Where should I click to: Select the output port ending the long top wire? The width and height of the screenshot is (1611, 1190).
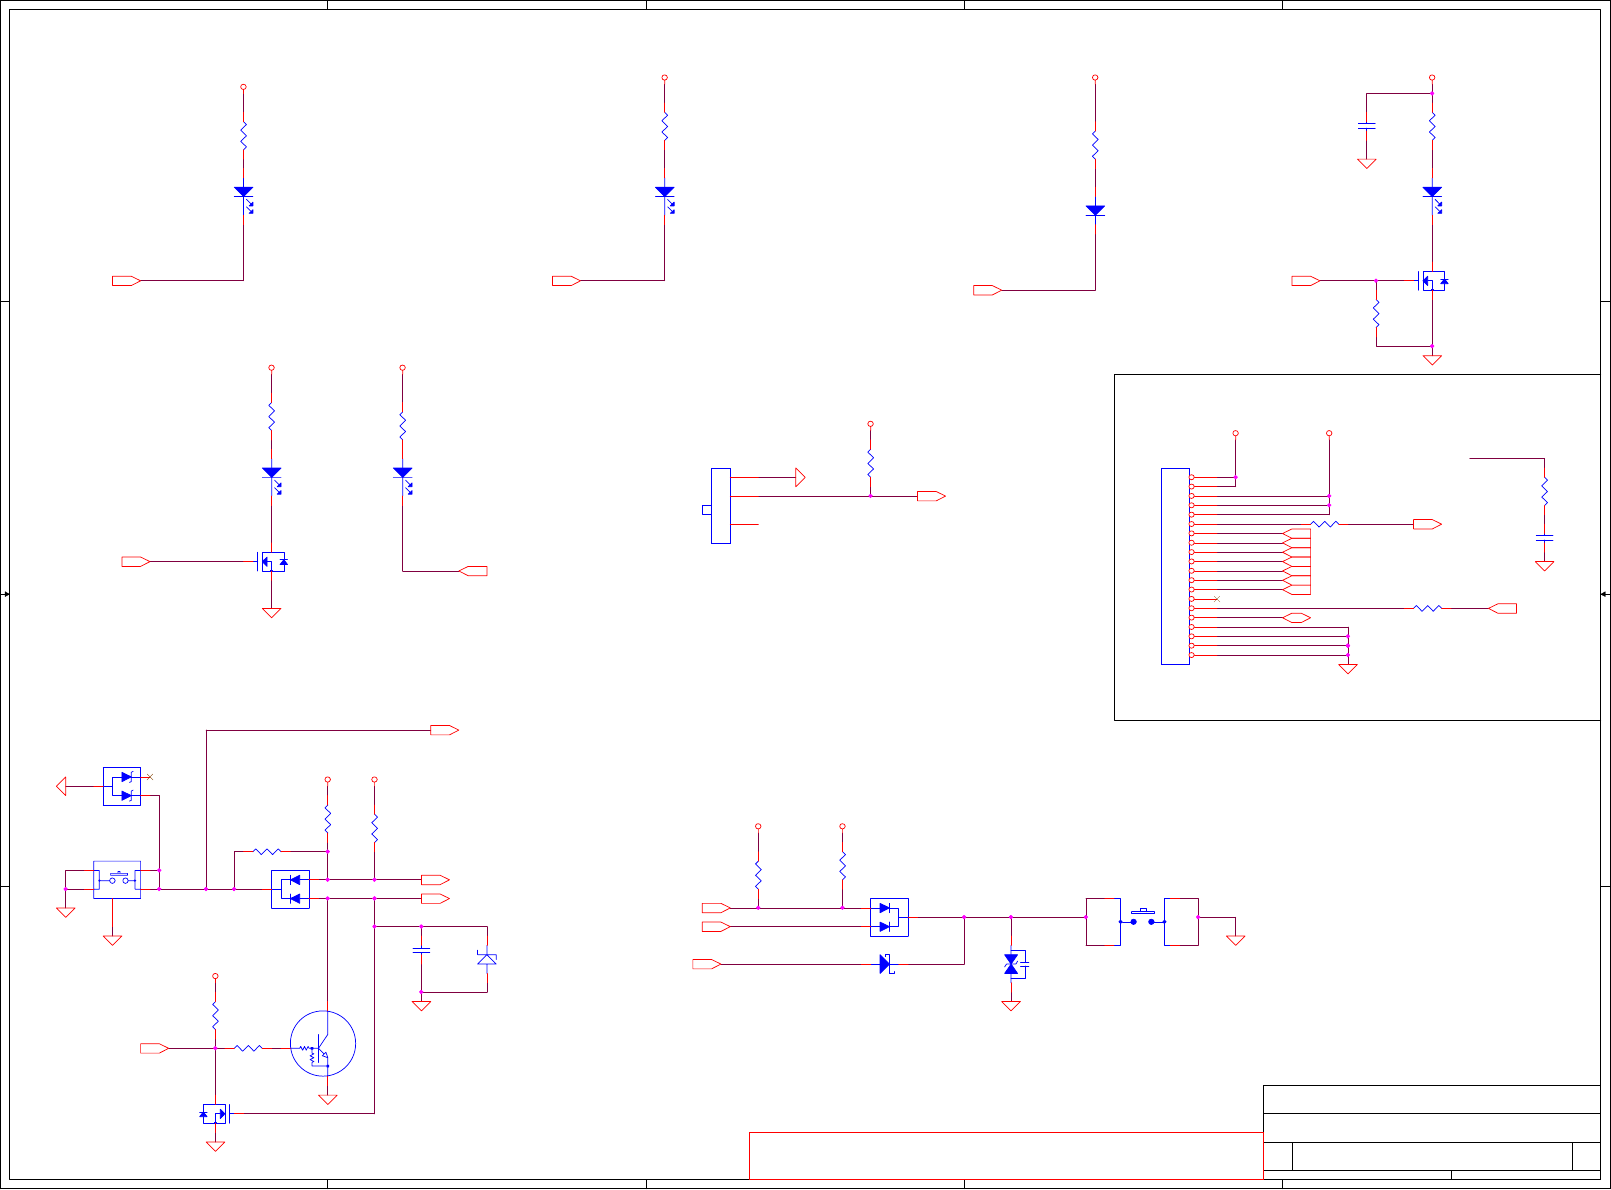[444, 731]
